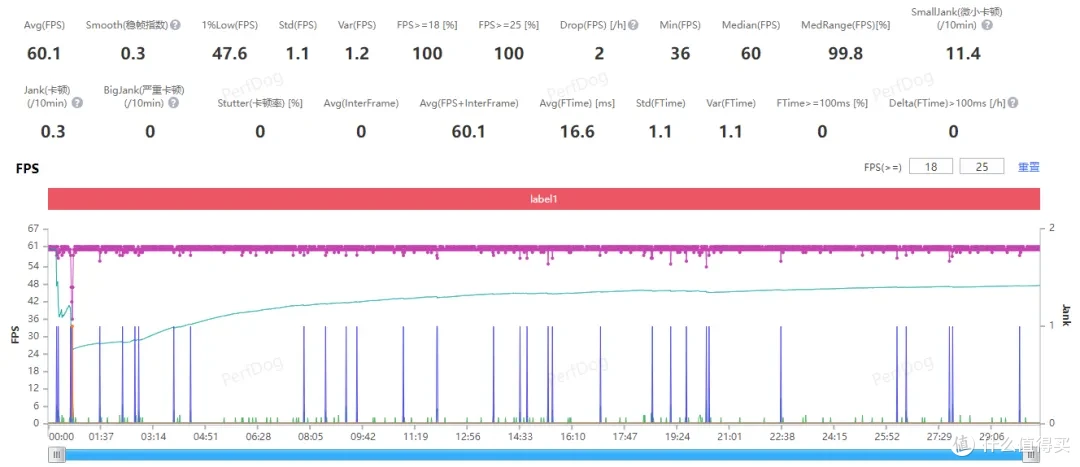Open the help icon next to Jank (/10min)
The height and width of the screenshot is (467, 1080).
pos(77,103)
